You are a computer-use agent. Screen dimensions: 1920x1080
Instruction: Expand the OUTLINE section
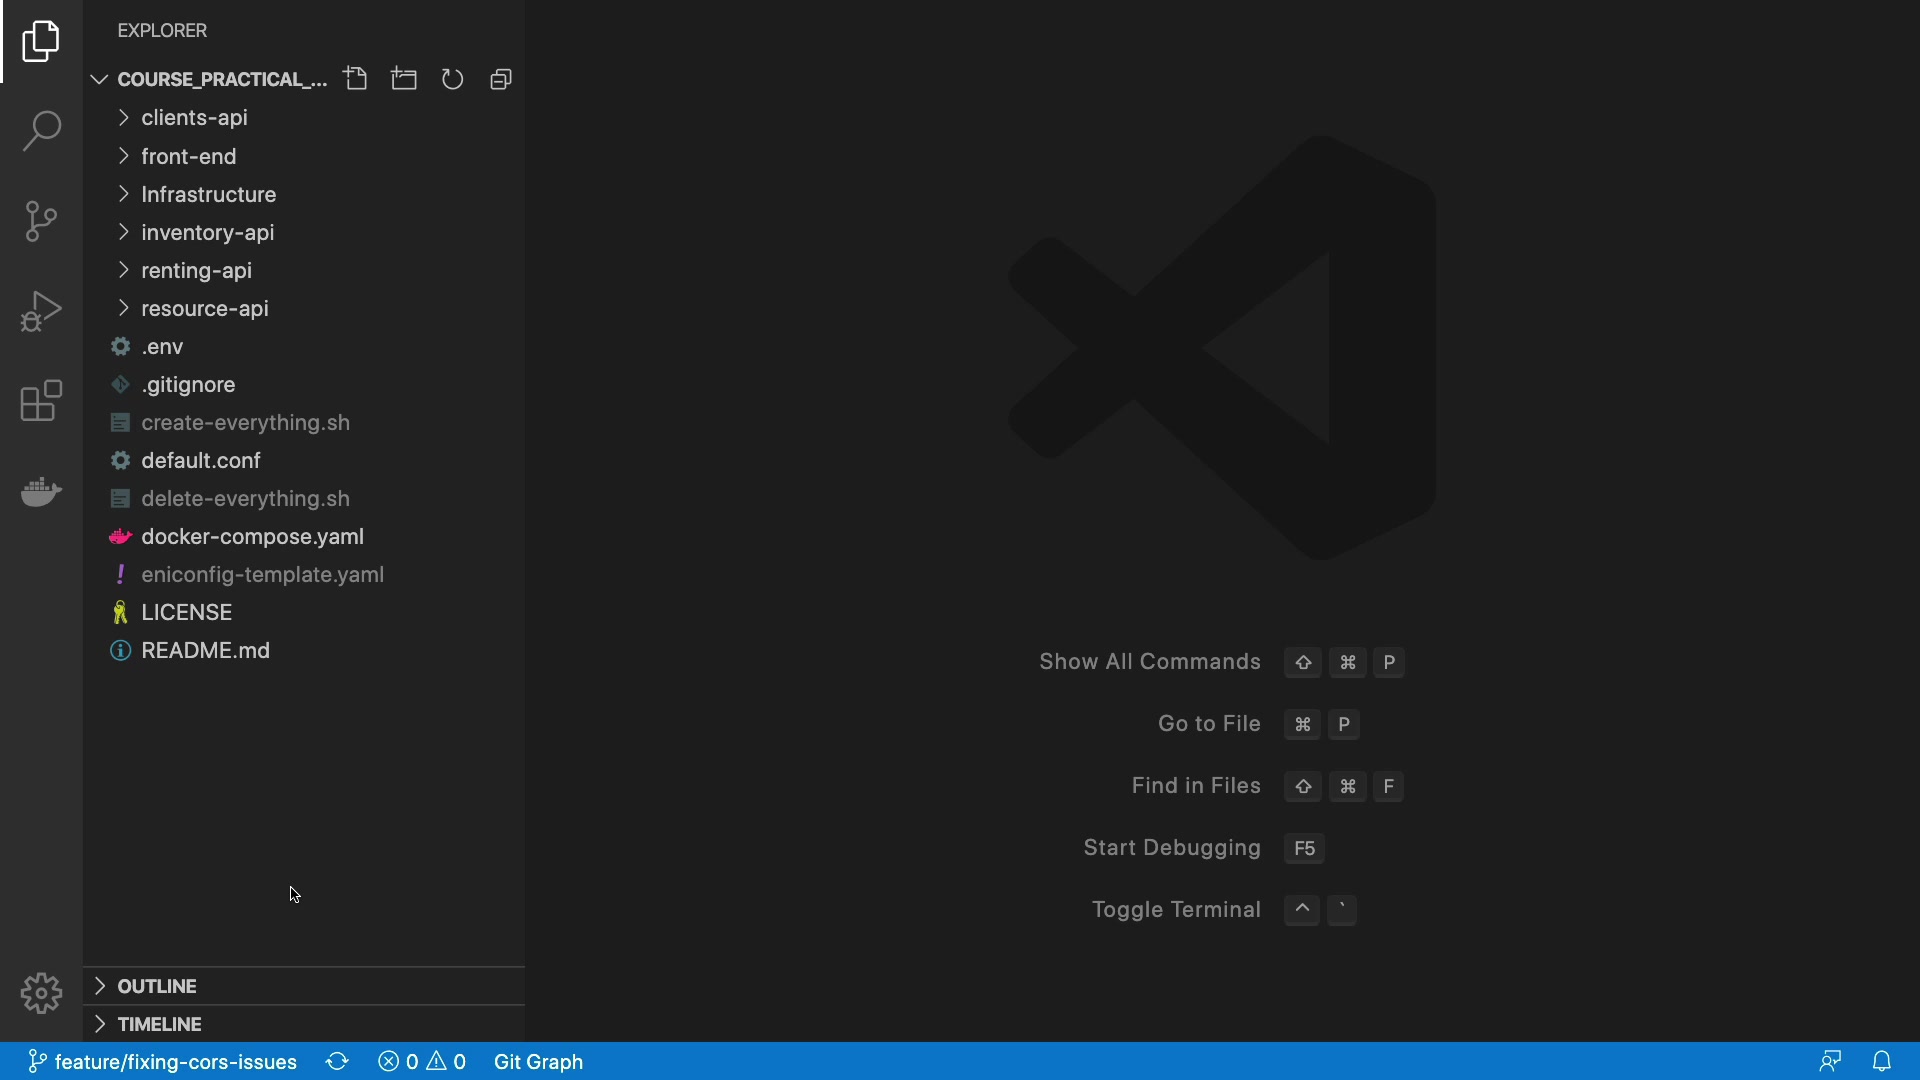click(156, 986)
